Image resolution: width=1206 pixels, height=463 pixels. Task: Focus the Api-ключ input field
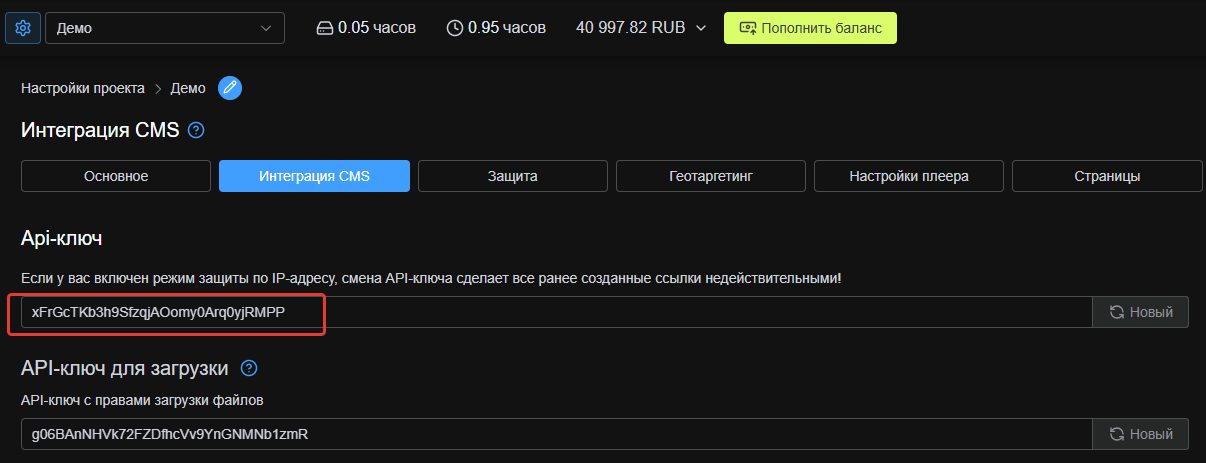(556, 312)
